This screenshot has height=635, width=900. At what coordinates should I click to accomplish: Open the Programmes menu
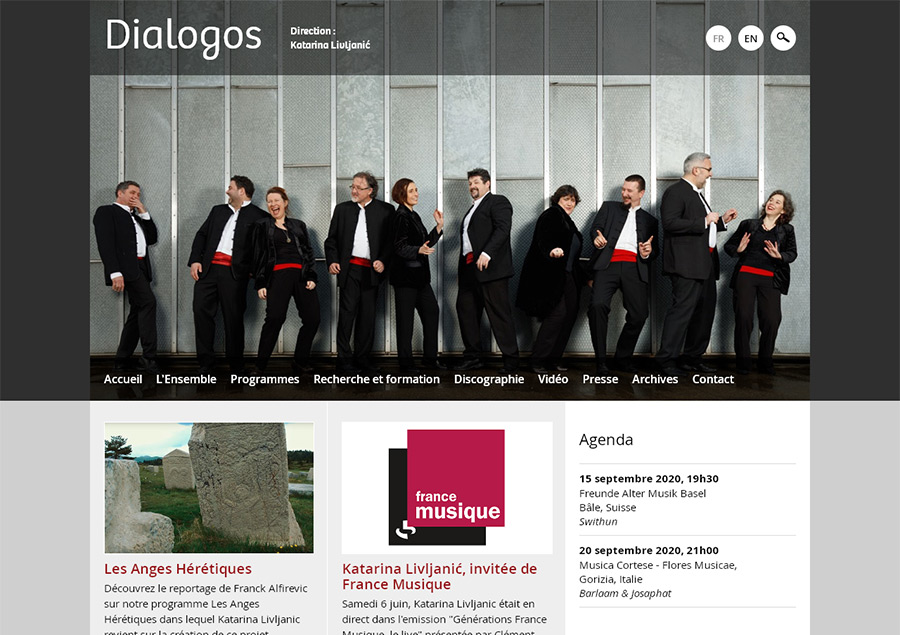coord(265,379)
